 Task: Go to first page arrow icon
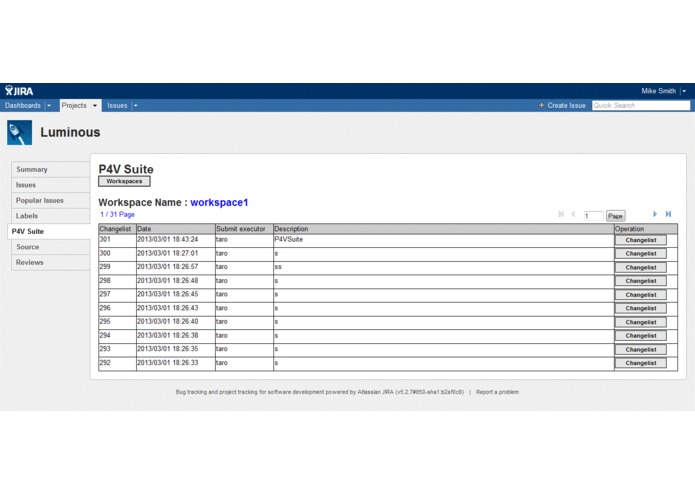tap(561, 214)
